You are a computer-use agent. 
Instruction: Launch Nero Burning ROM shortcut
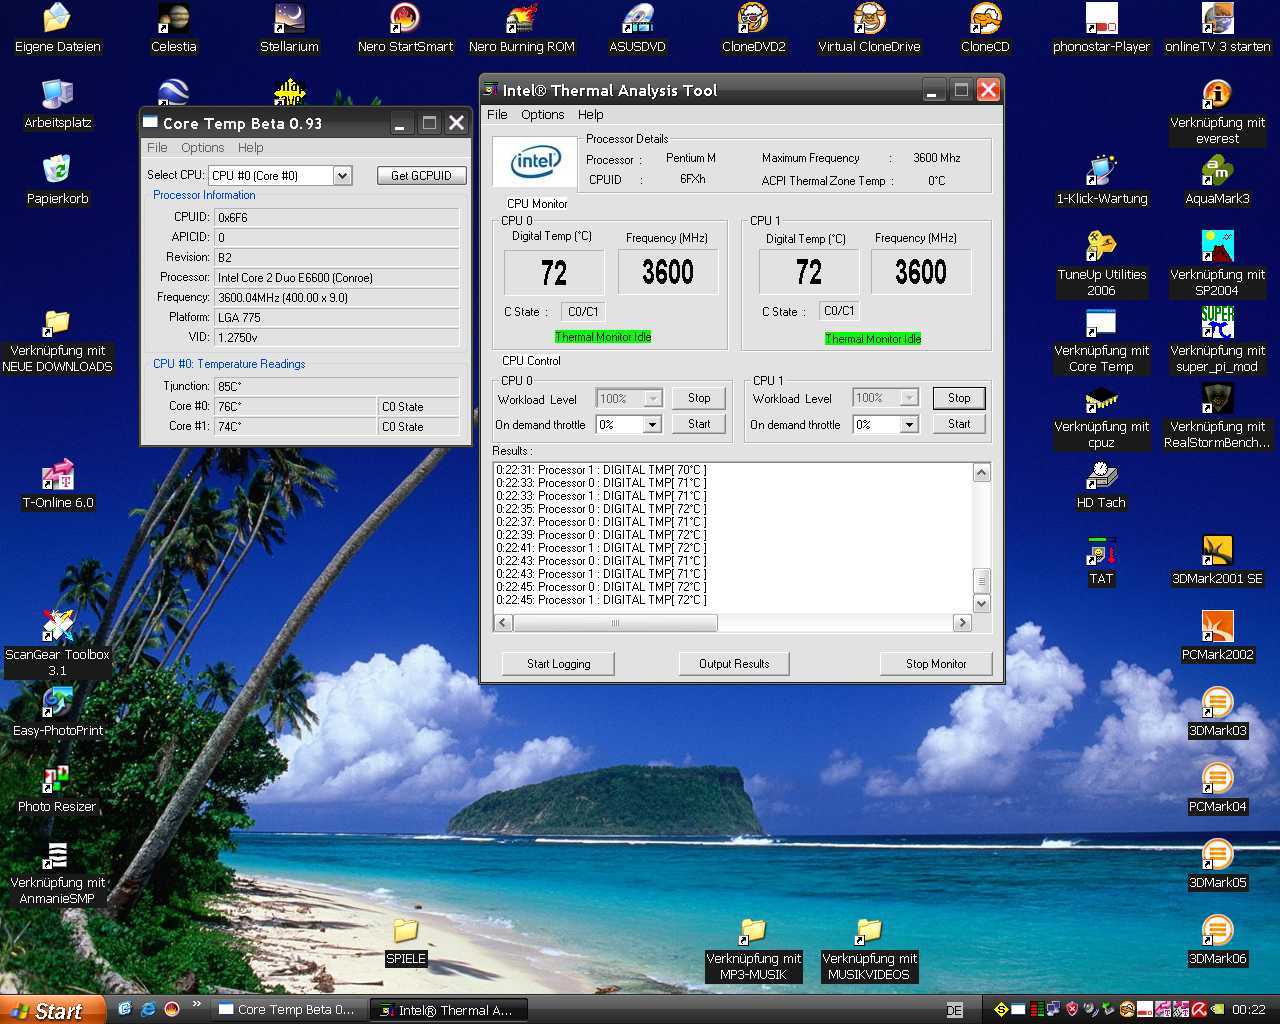(x=521, y=28)
